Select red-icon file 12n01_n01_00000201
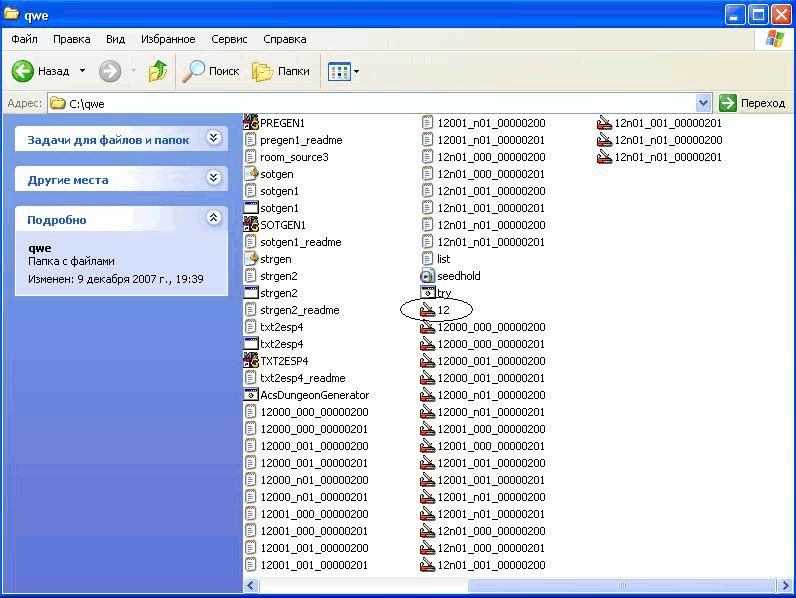Screen dimensions: 796x598 click(x=604, y=157)
